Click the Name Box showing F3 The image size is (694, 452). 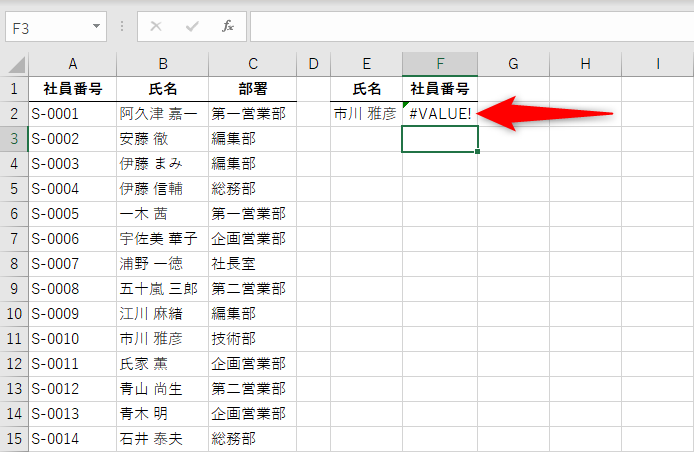(56, 27)
